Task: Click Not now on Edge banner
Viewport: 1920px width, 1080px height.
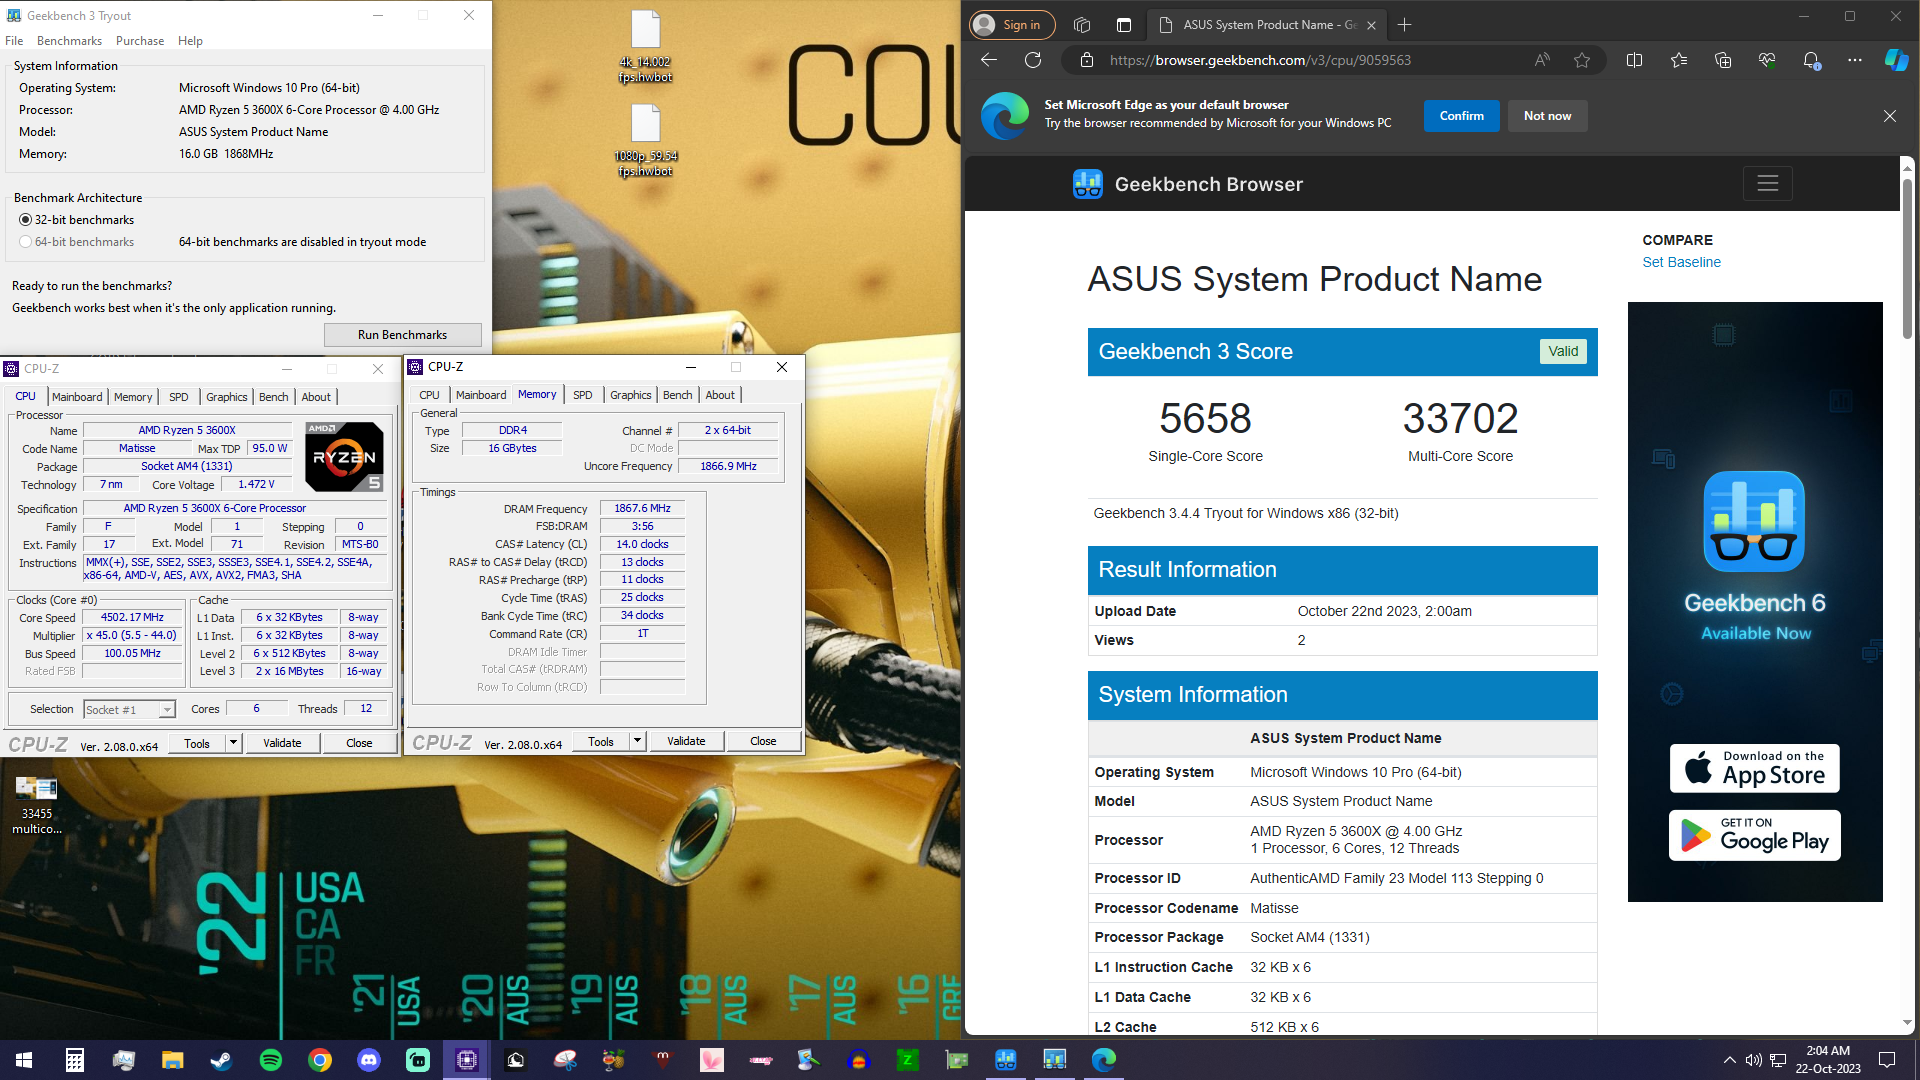Action: 1547,116
